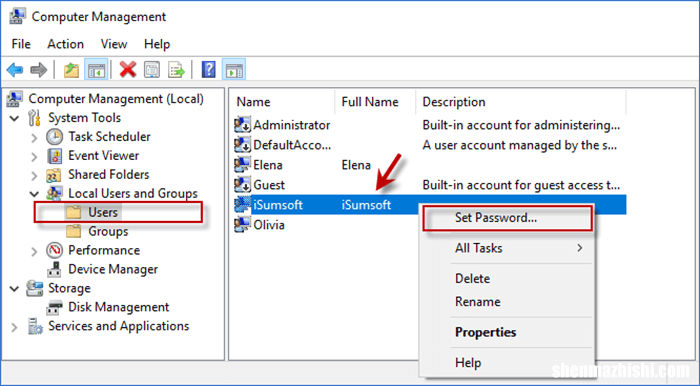700x386 pixels.
Task: Click the Shared Folders icon
Action: tap(54, 174)
